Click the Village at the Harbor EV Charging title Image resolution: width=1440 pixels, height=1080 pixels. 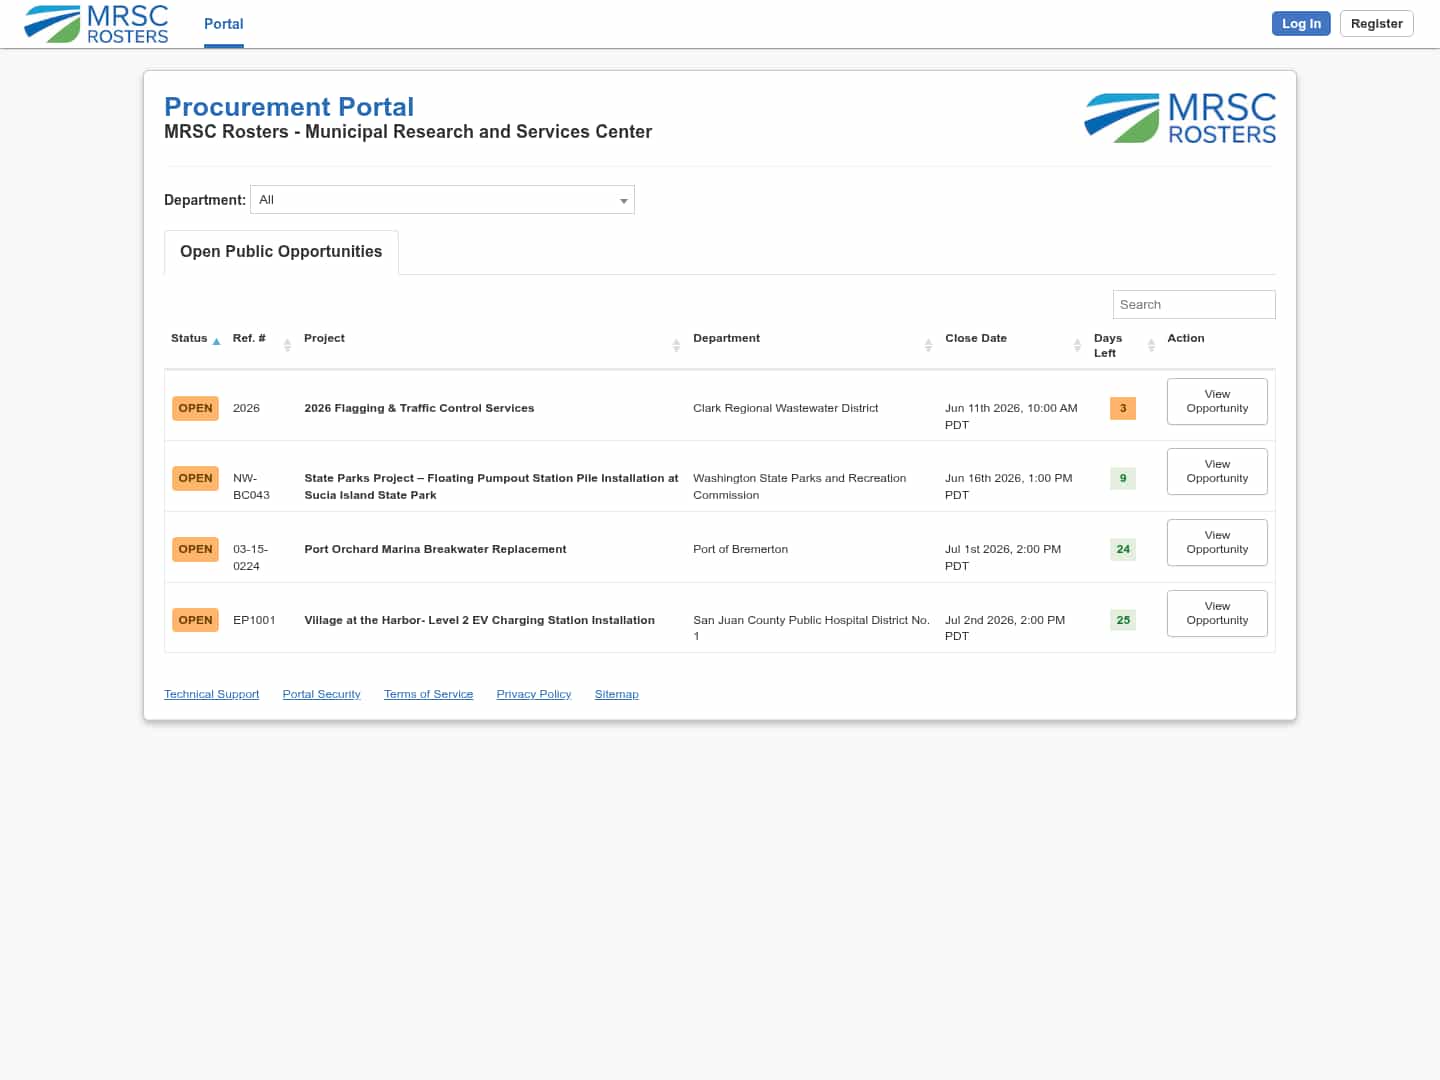coord(479,620)
